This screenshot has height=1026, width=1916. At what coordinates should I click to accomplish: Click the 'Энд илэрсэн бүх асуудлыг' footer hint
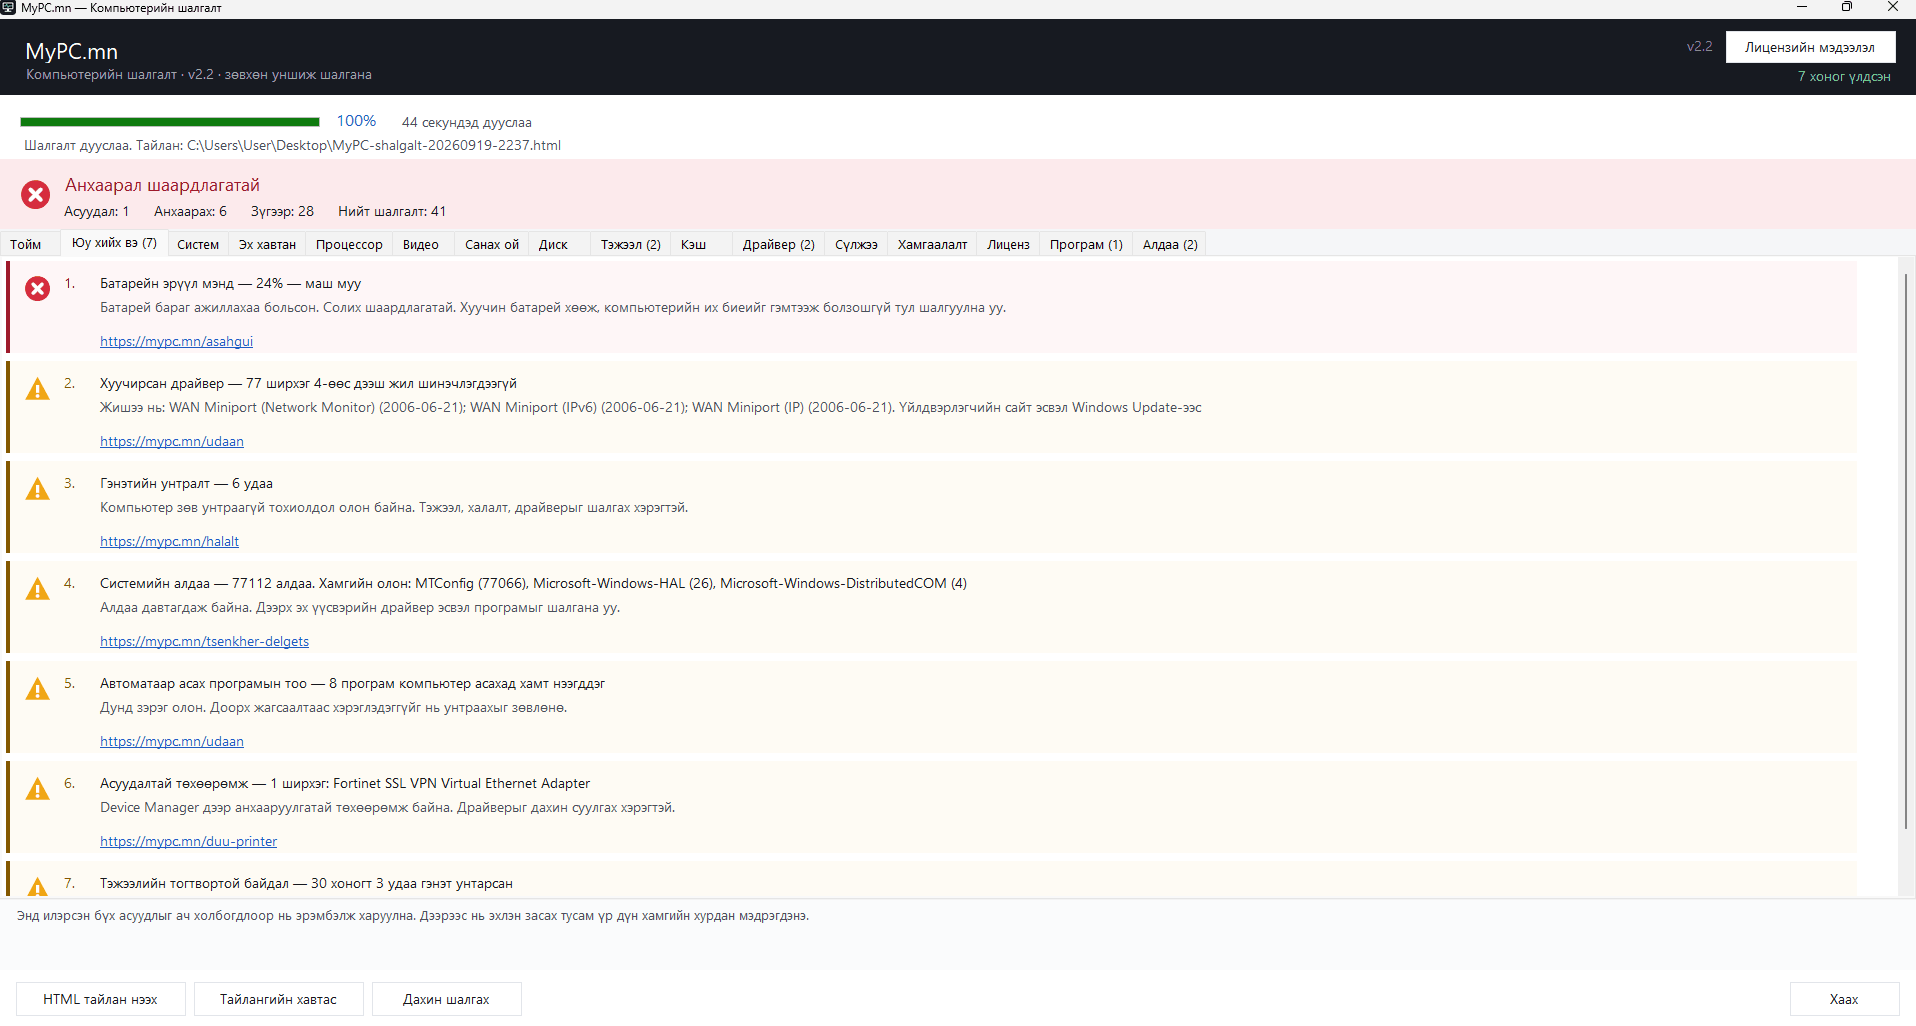coord(412,915)
